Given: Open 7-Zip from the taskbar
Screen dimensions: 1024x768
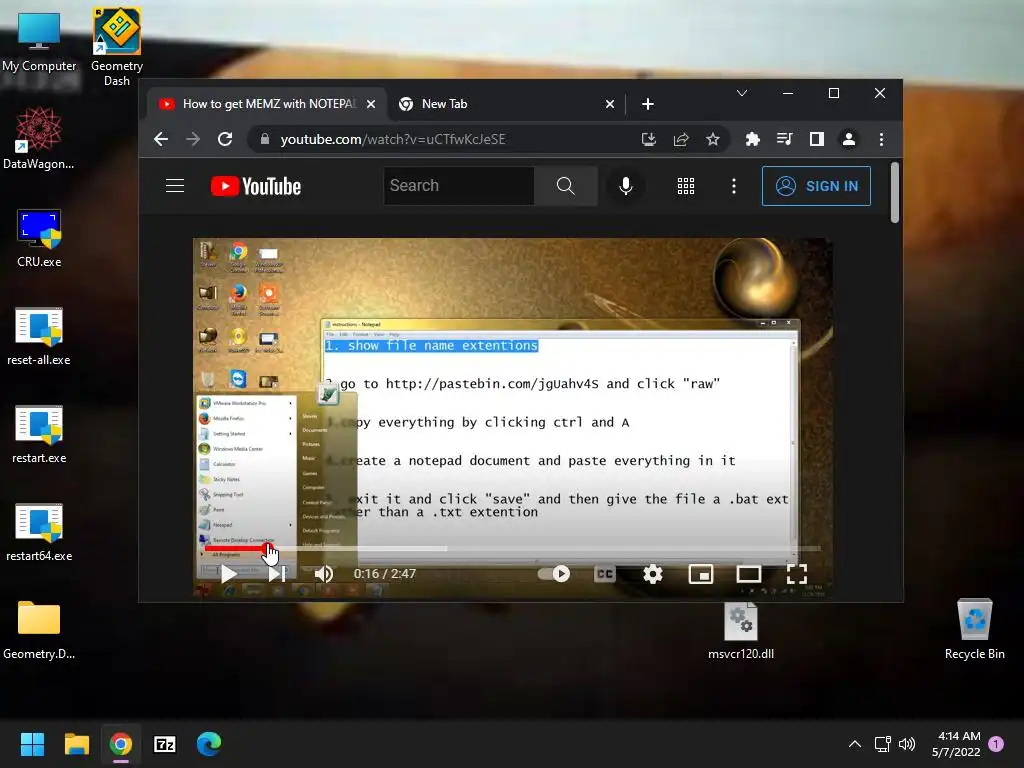Looking at the screenshot, I should tap(165, 744).
